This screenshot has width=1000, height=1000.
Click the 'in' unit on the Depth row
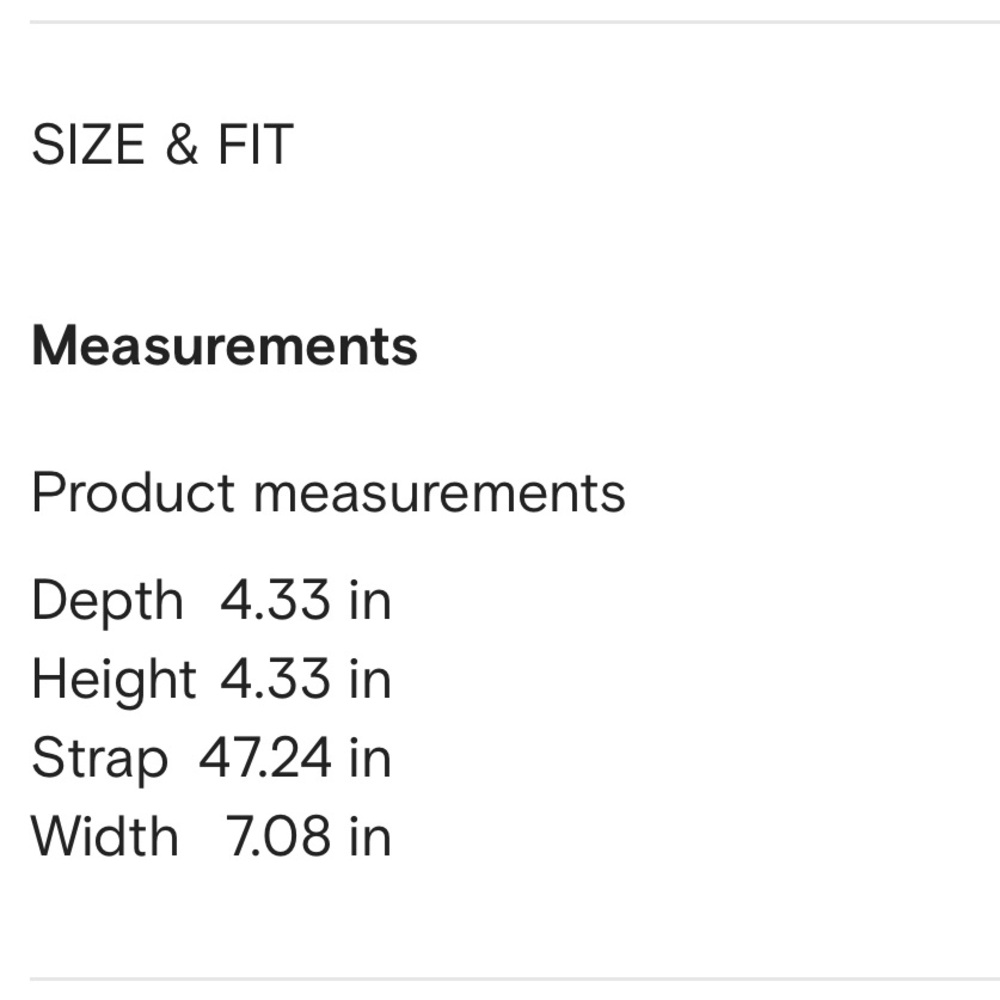coord(370,599)
